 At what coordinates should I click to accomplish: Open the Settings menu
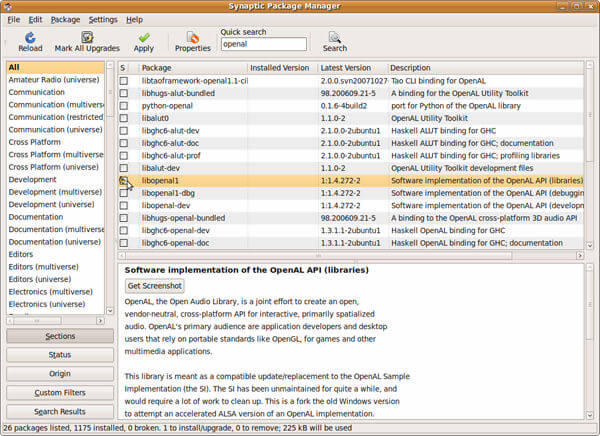click(103, 20)
